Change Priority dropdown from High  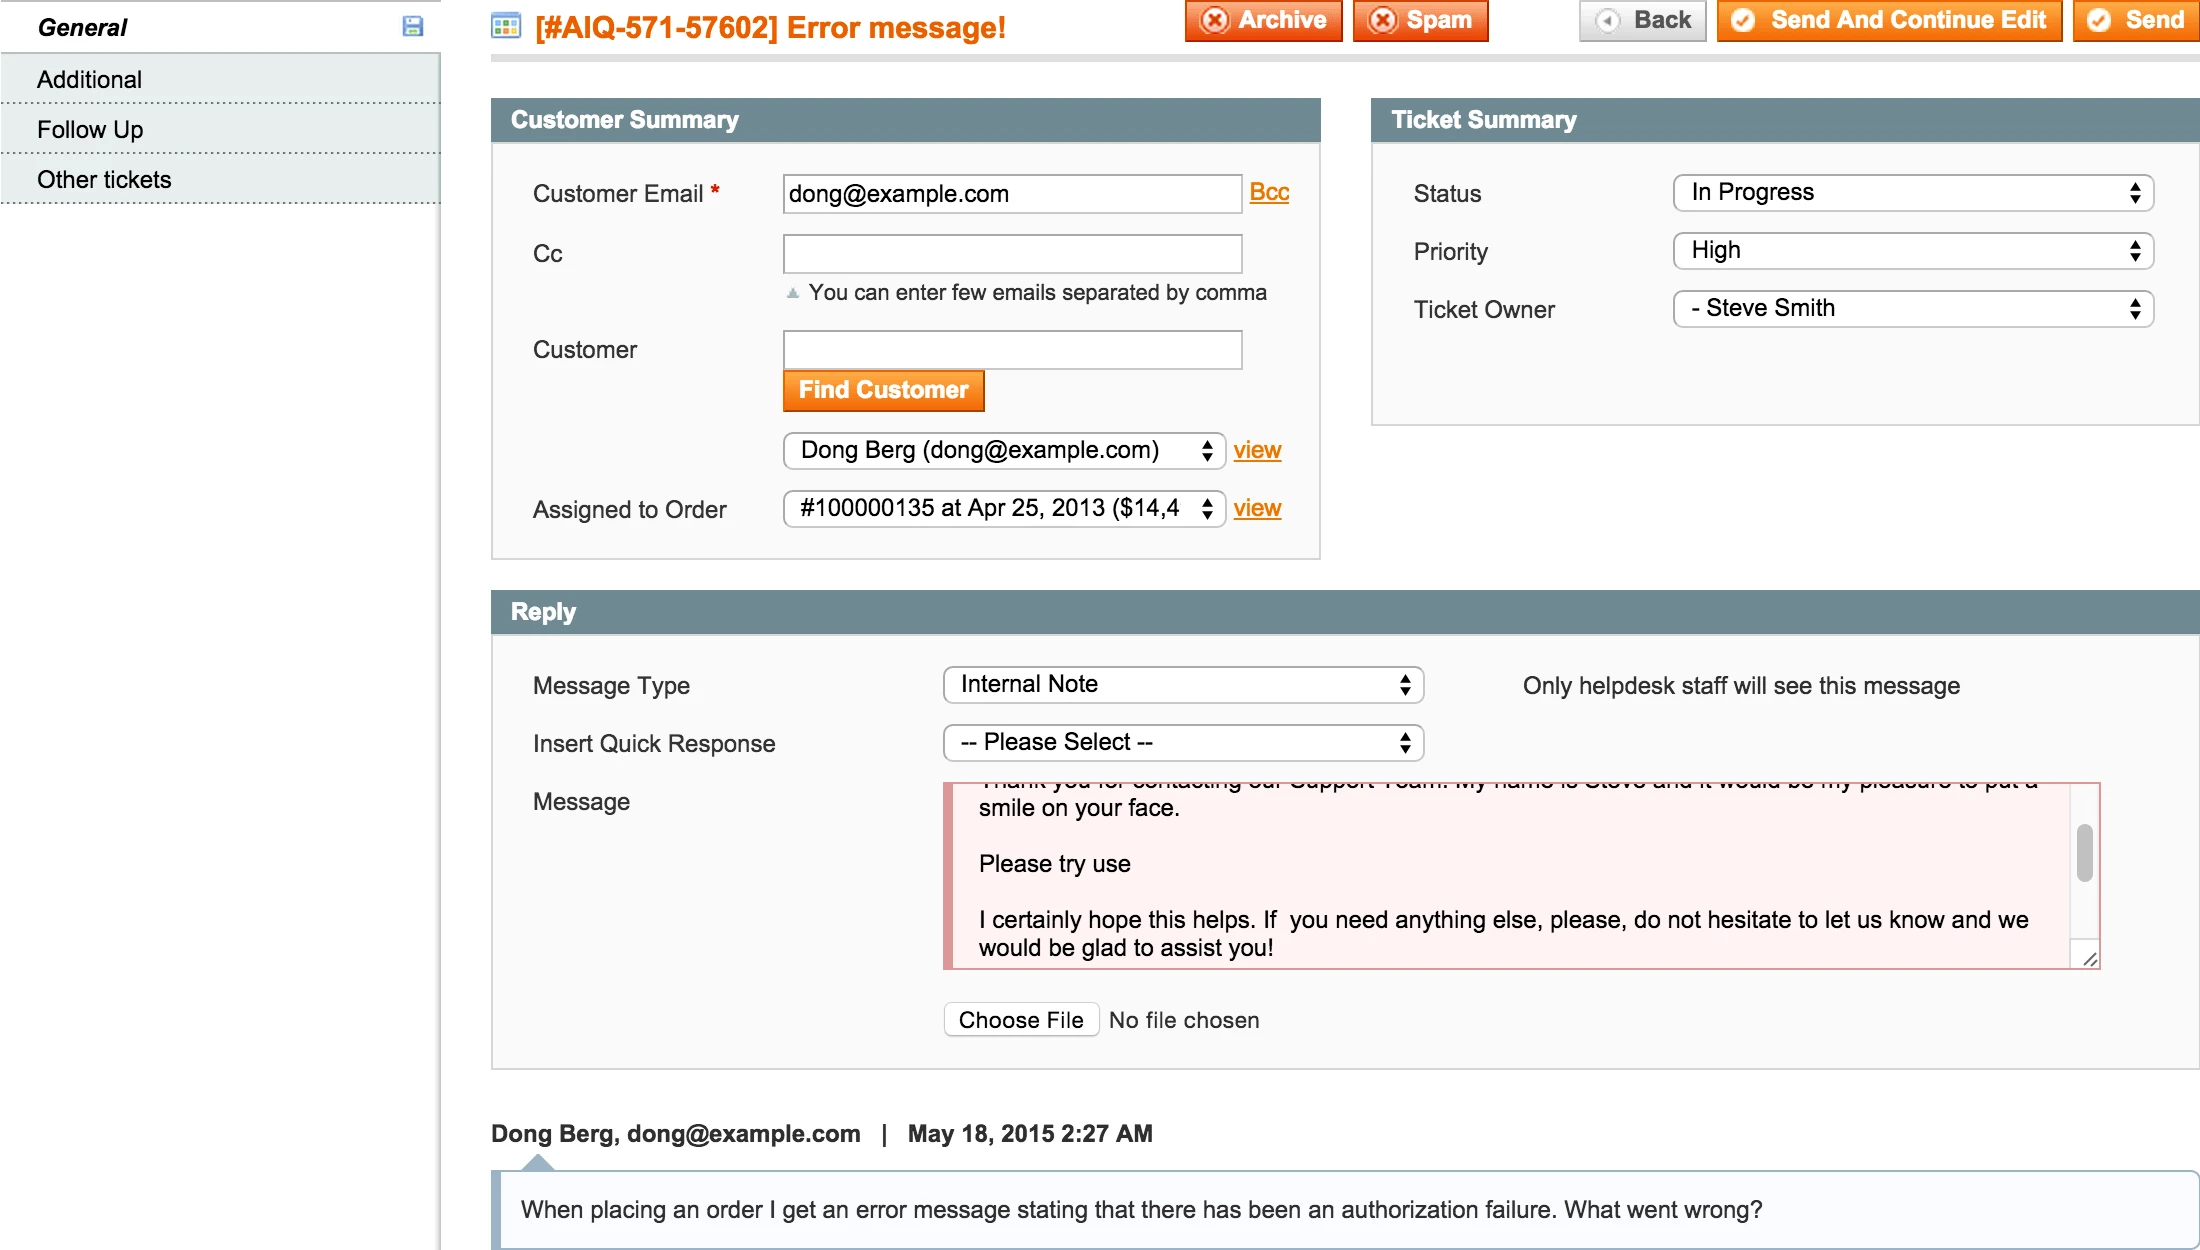coord(1912,250)
